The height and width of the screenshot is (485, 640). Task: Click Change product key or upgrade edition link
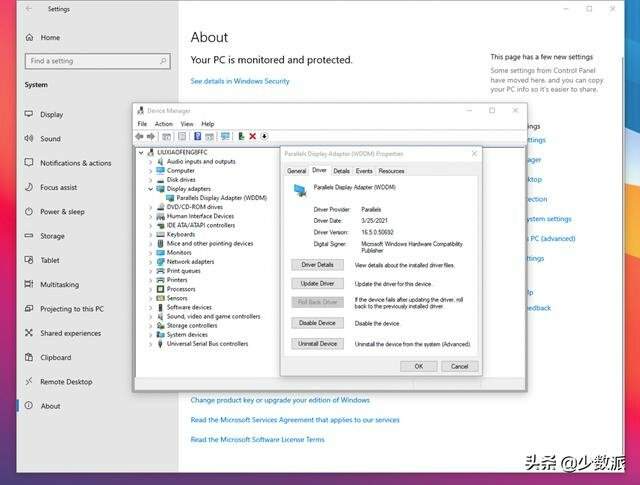point(280,400)
